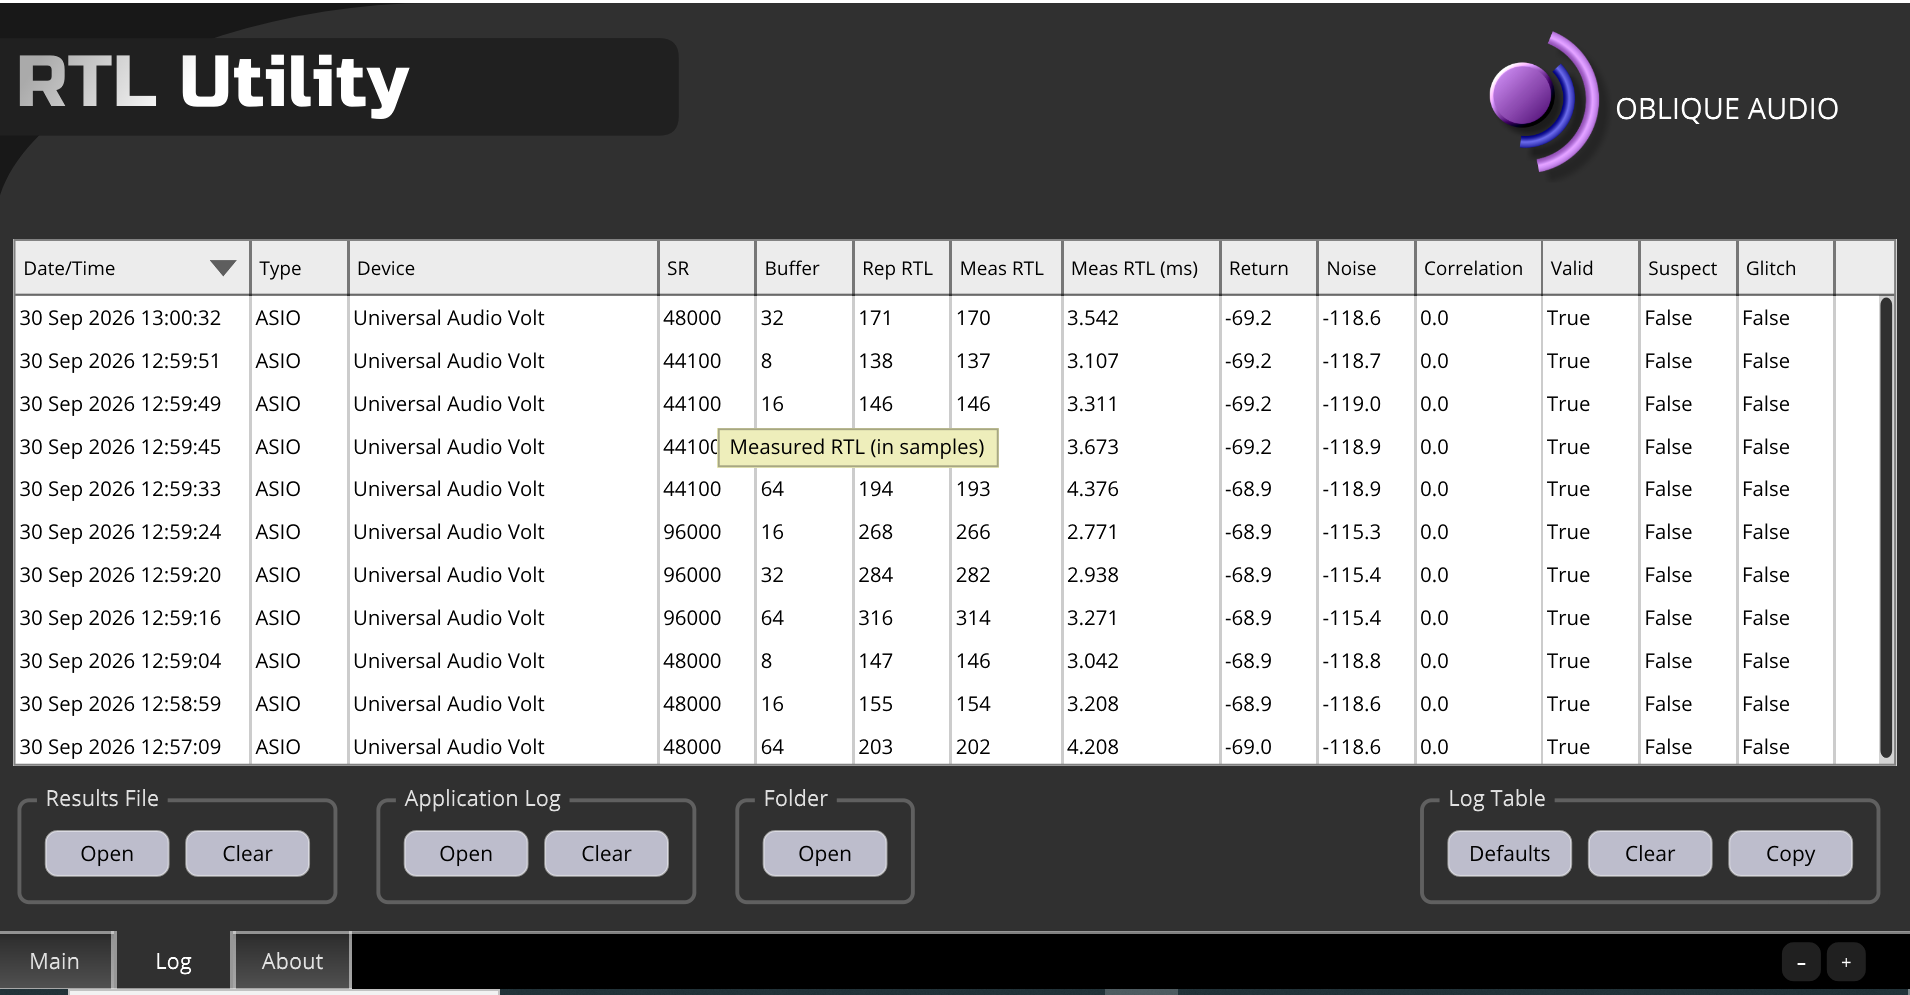Click the minus zoom button

point(1801,963)
